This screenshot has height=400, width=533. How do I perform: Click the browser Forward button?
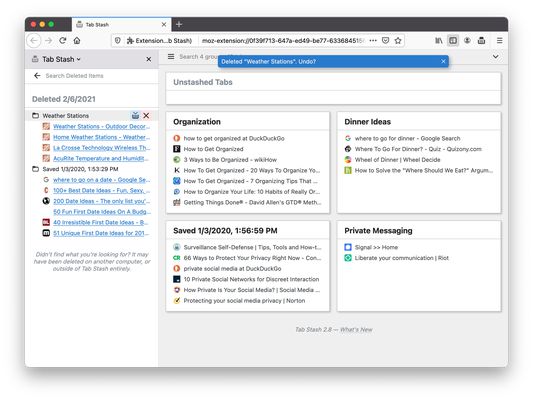tap(49, 40)
